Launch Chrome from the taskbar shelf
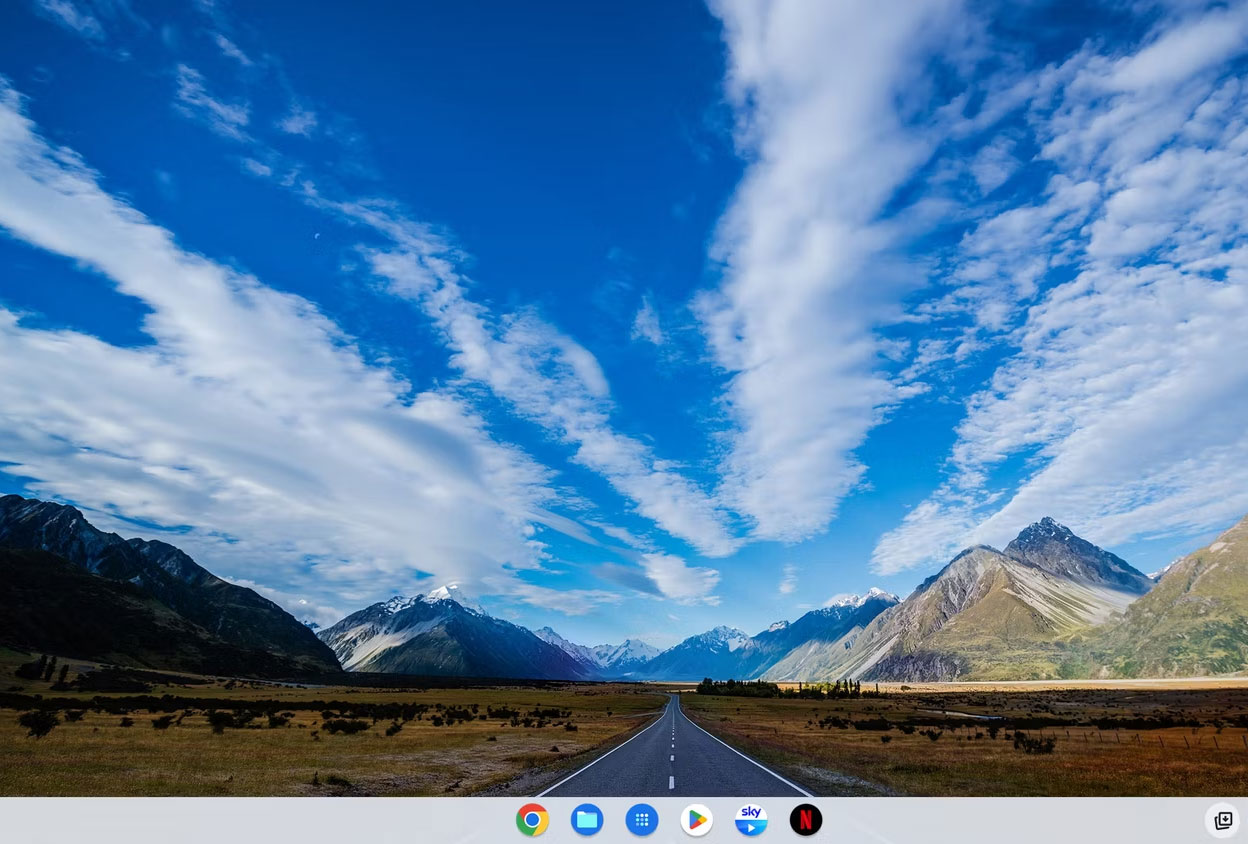The width and height of the screenshot is (1248, 844). 533,820
